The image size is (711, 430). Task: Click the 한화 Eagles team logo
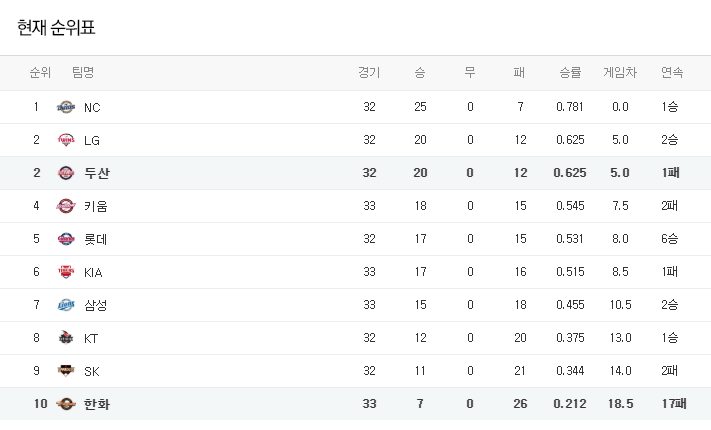pyautogui.click(x=66, y=404)
